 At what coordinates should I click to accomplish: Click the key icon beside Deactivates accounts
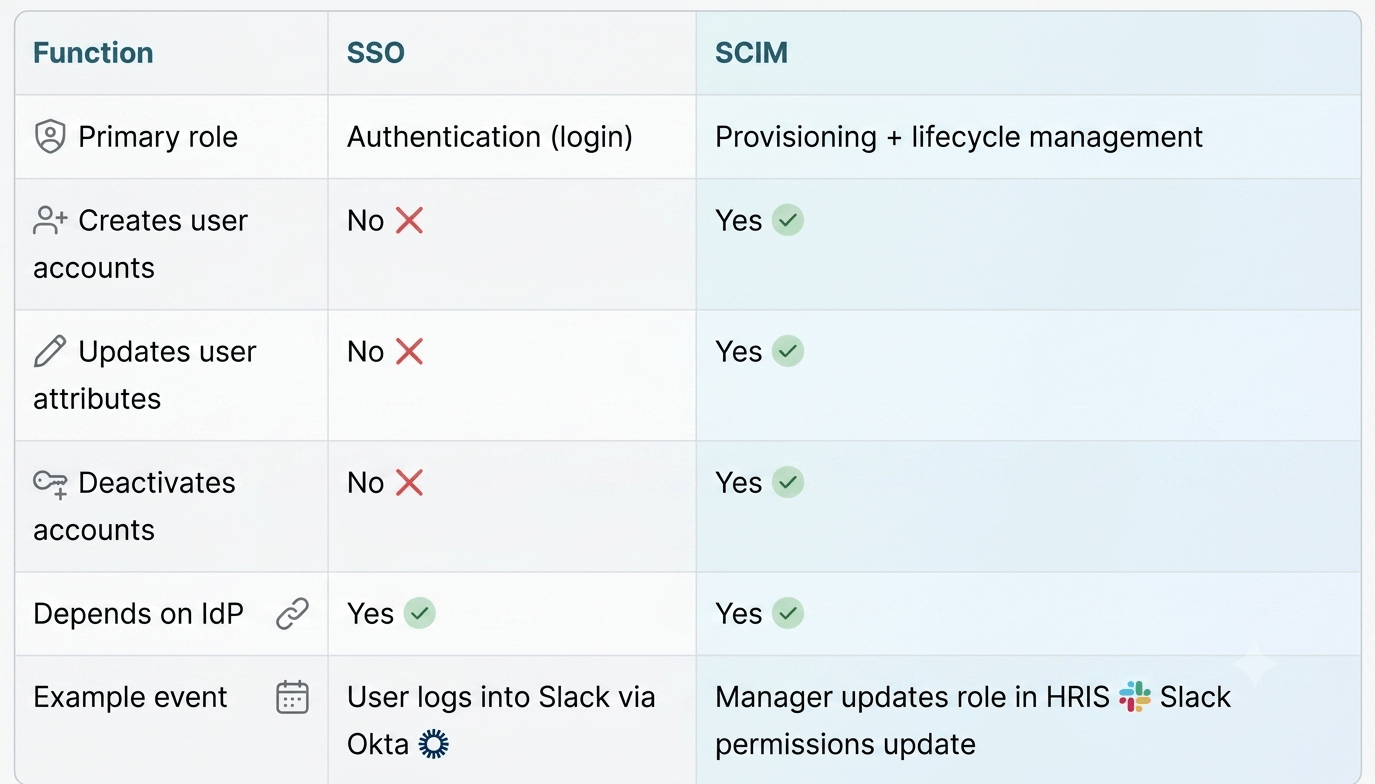(50, 484)
